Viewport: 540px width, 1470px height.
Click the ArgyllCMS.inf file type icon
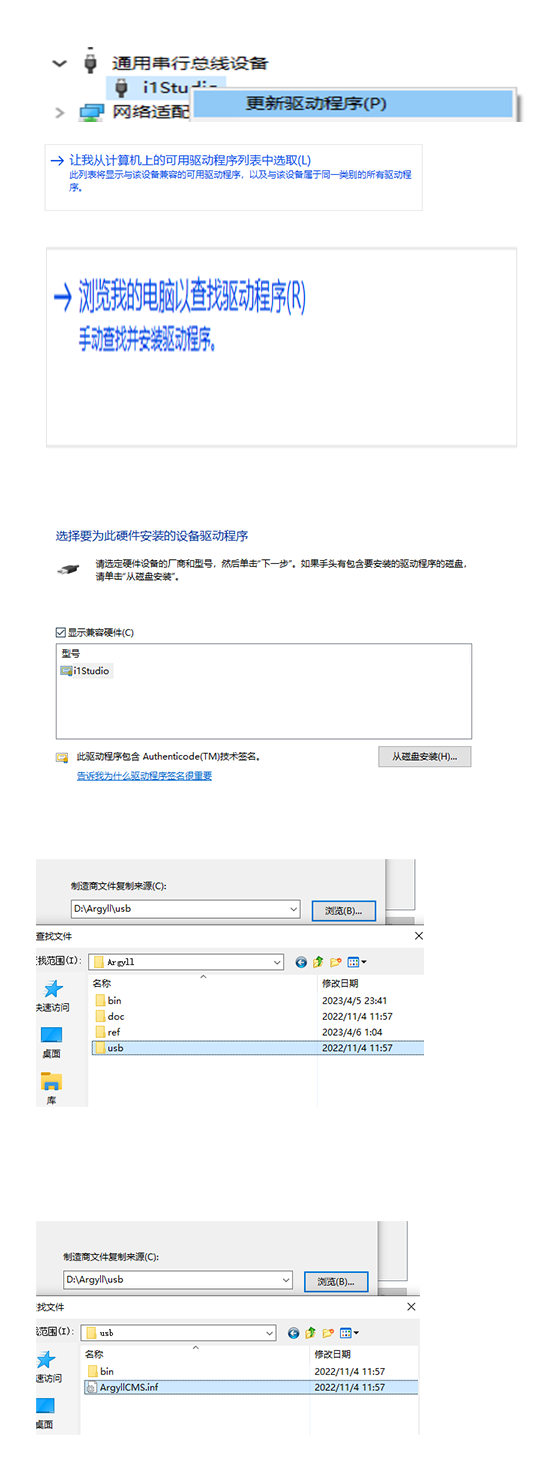(92, 1388)
